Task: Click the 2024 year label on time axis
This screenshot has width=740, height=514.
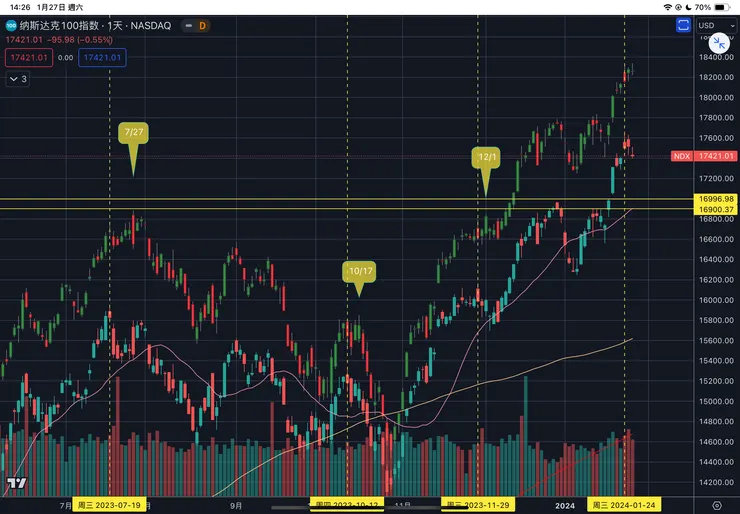Action: [x=564, y=506]
